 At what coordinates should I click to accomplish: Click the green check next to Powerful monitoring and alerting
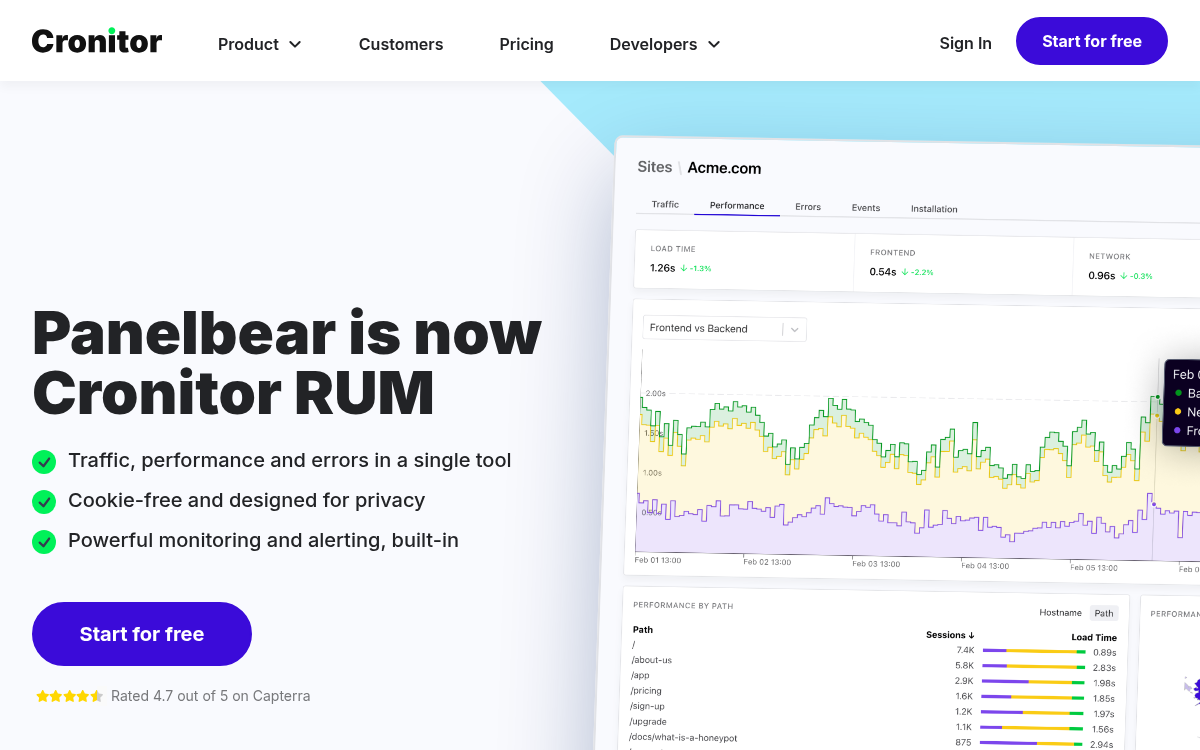44,541
